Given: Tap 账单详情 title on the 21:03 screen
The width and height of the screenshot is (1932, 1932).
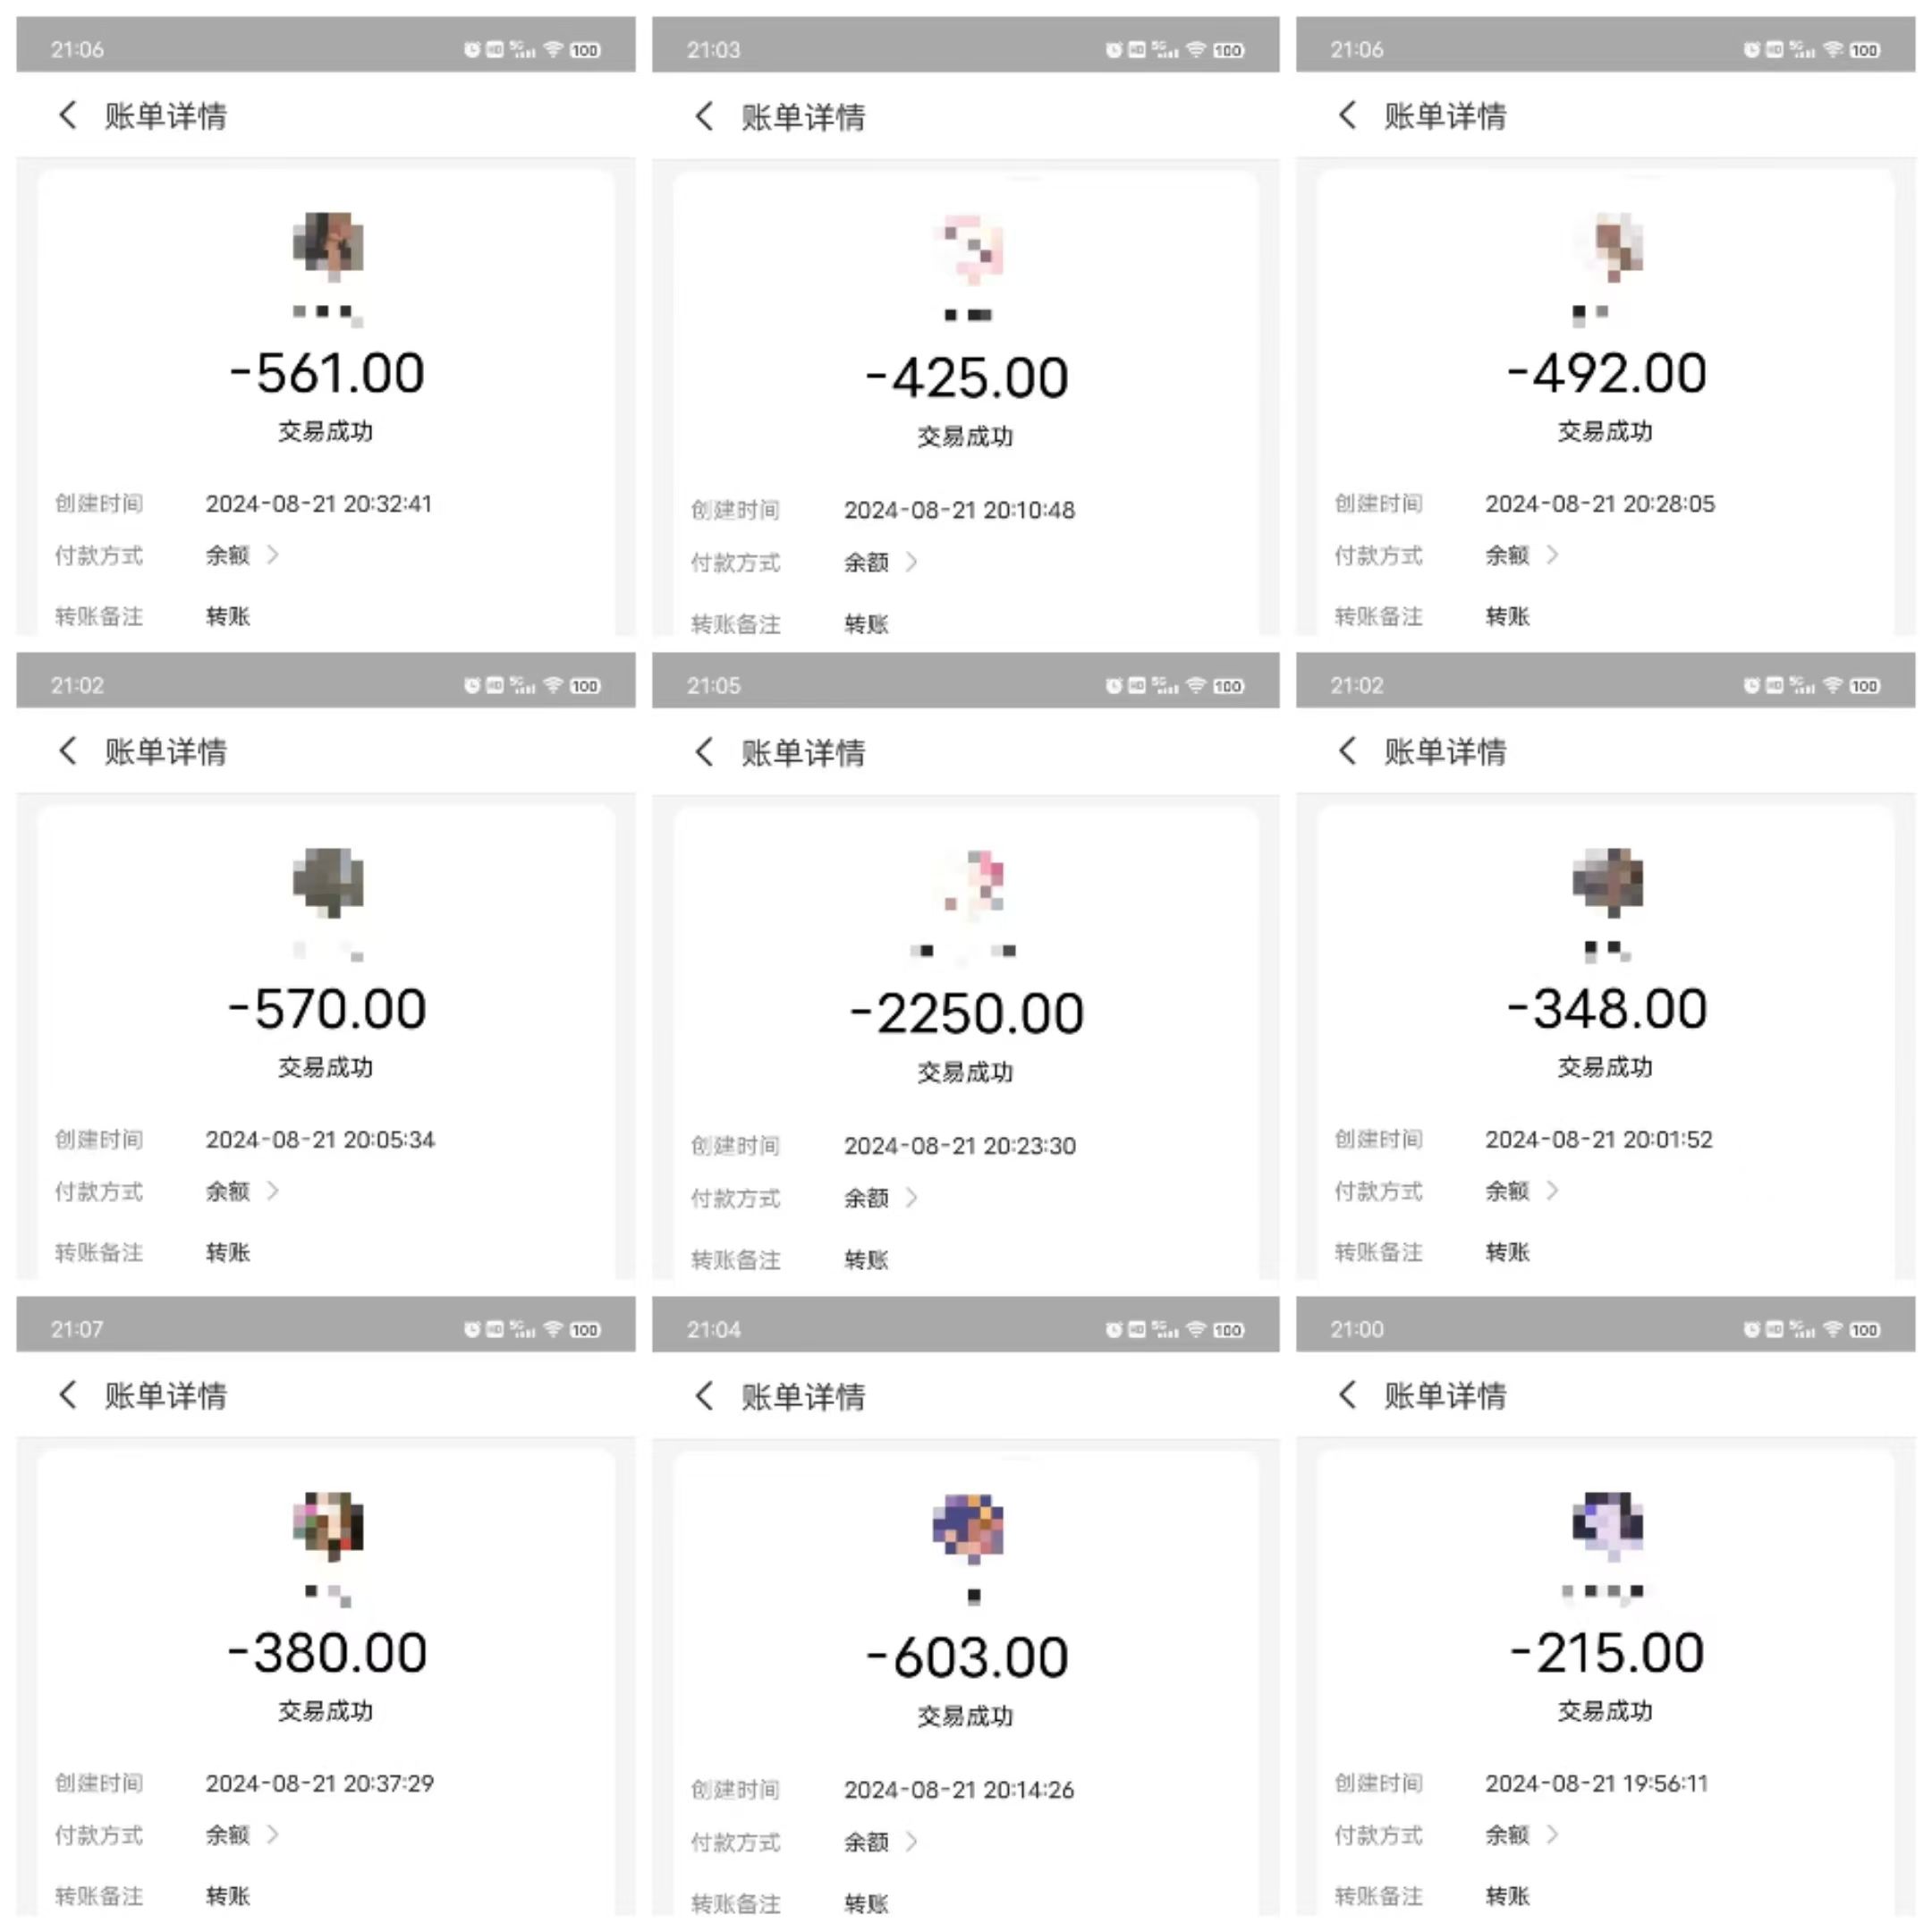Looking at the screenshot, I should point(803,117).
